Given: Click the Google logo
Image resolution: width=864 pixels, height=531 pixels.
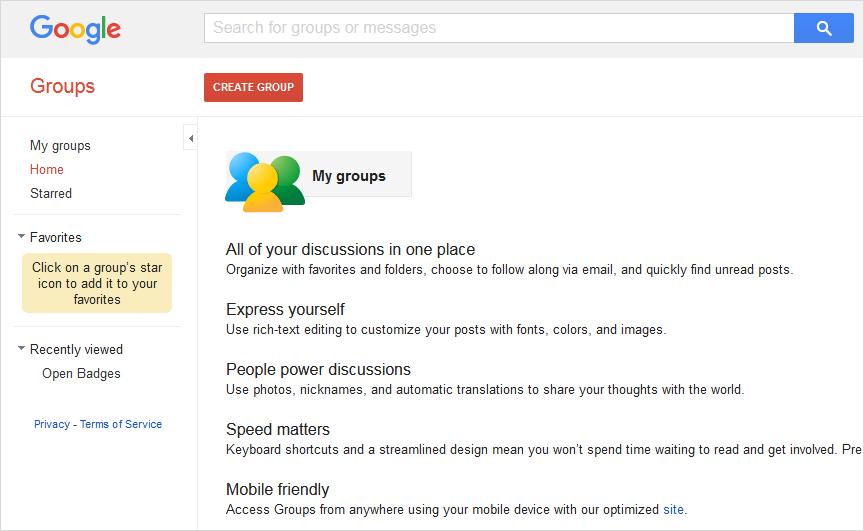Looking at the screenshot, I should pos(75,28).
